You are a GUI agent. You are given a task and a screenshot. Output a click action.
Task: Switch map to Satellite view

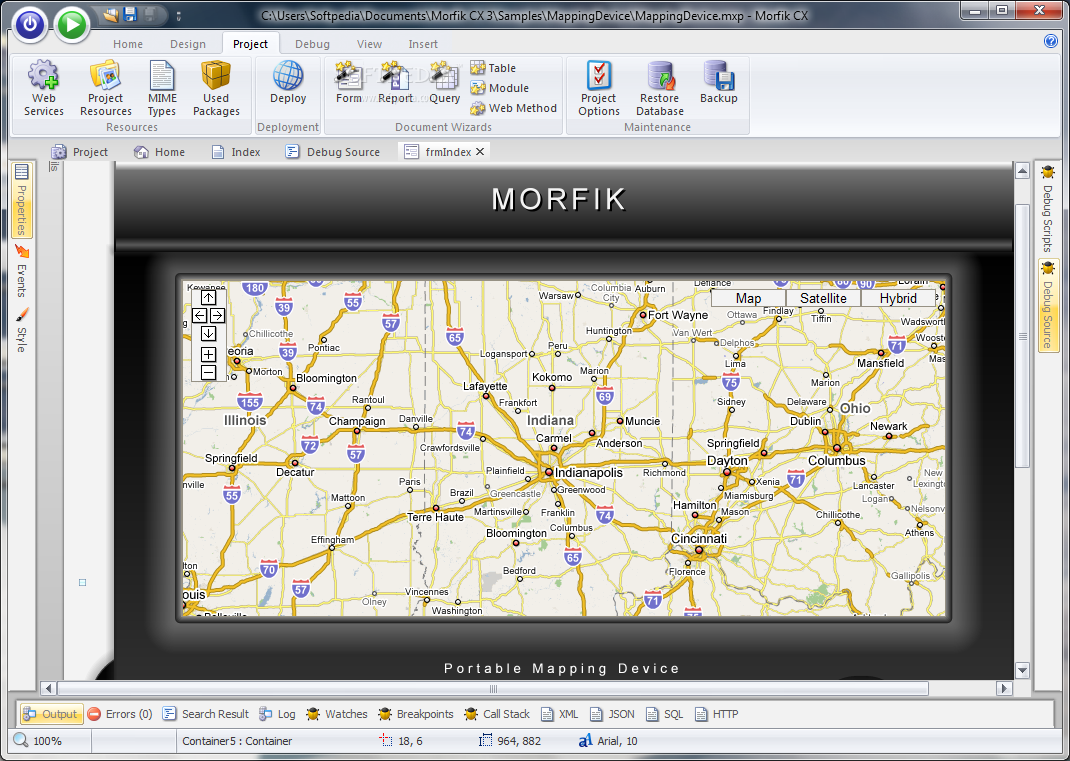pyautogui.click(x=824, y=298)
